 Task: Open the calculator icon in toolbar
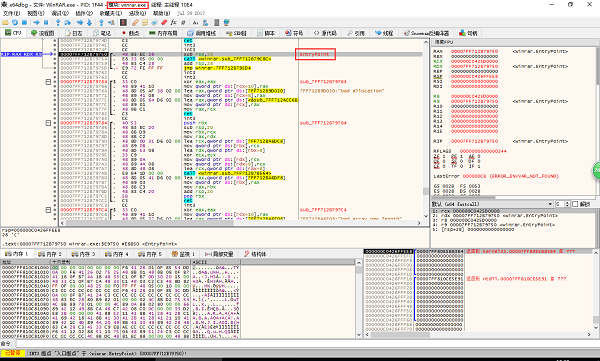point(217,23)
